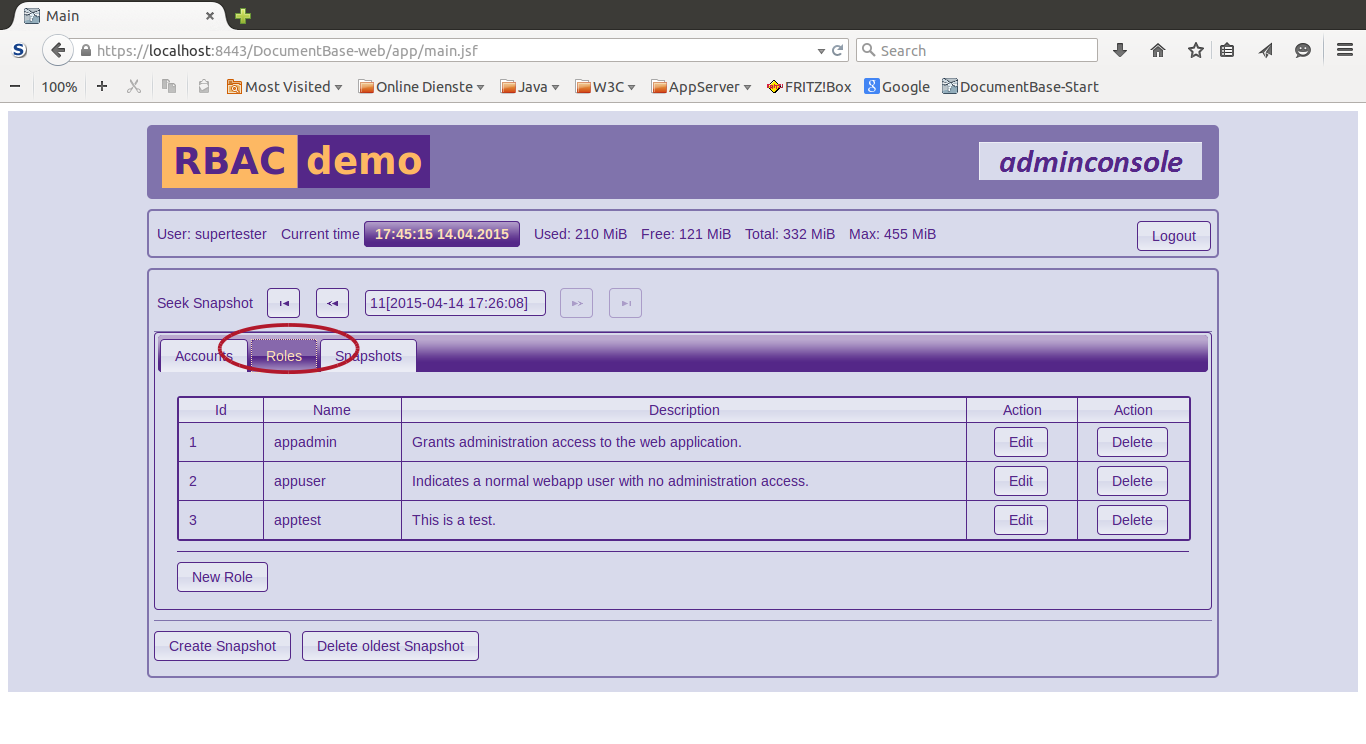This screenshot has height=744, width=1366.
Task: Expand the Most Visited bookmarks folder
Action: point(285,87)
